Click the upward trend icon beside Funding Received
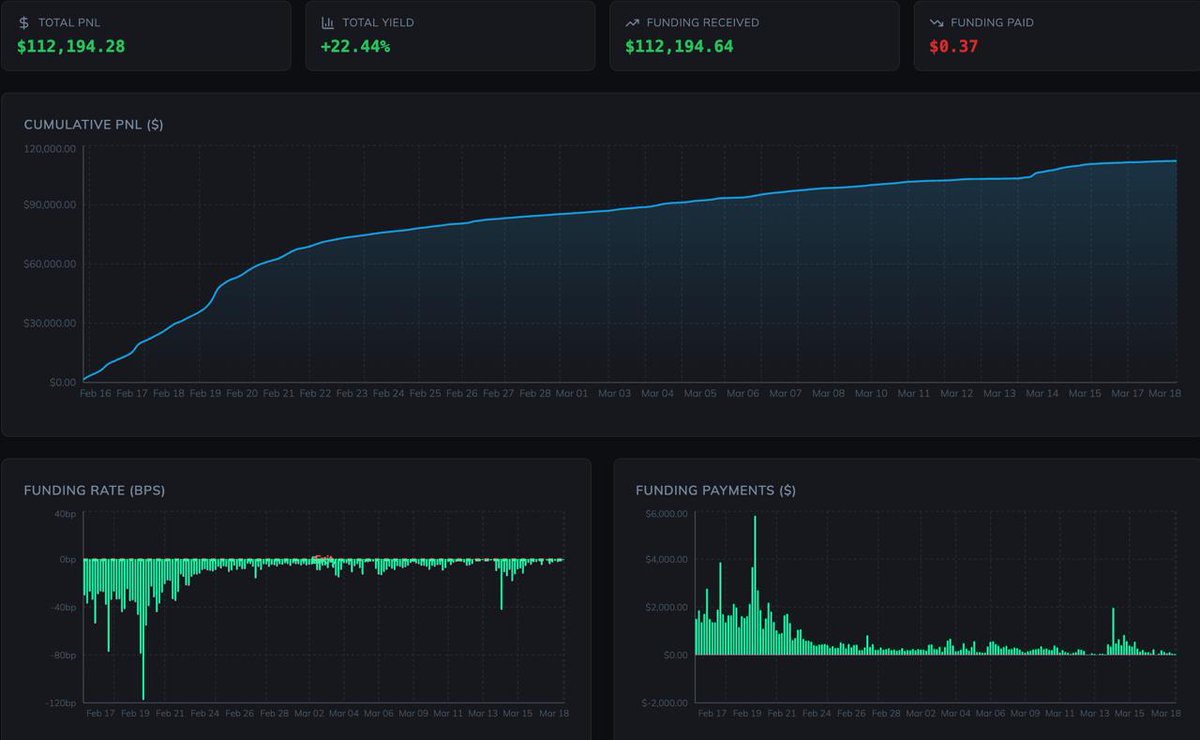The width and height of the screenshot is (1200, 740). tap(632, 22)
